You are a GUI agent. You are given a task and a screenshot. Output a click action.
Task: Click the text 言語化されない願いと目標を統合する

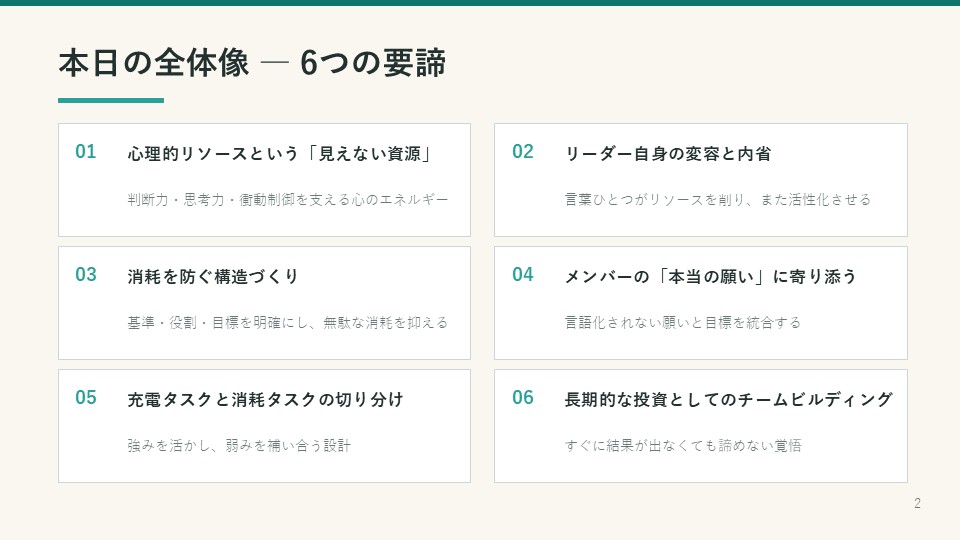click(x=683, y=323)
